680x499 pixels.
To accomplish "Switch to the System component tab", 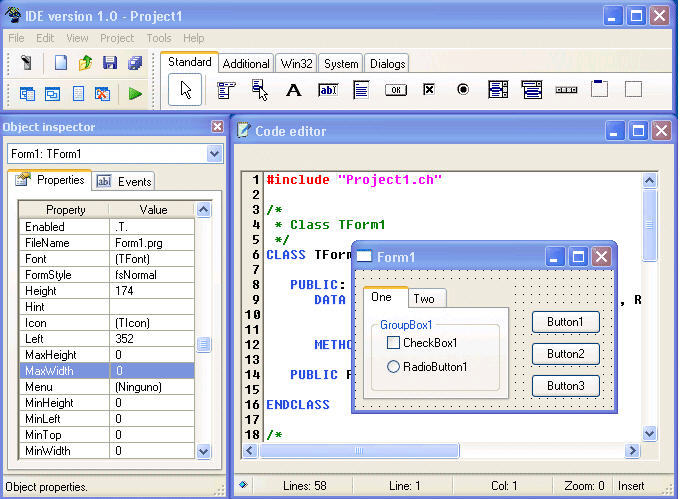I will click(341, 64).
